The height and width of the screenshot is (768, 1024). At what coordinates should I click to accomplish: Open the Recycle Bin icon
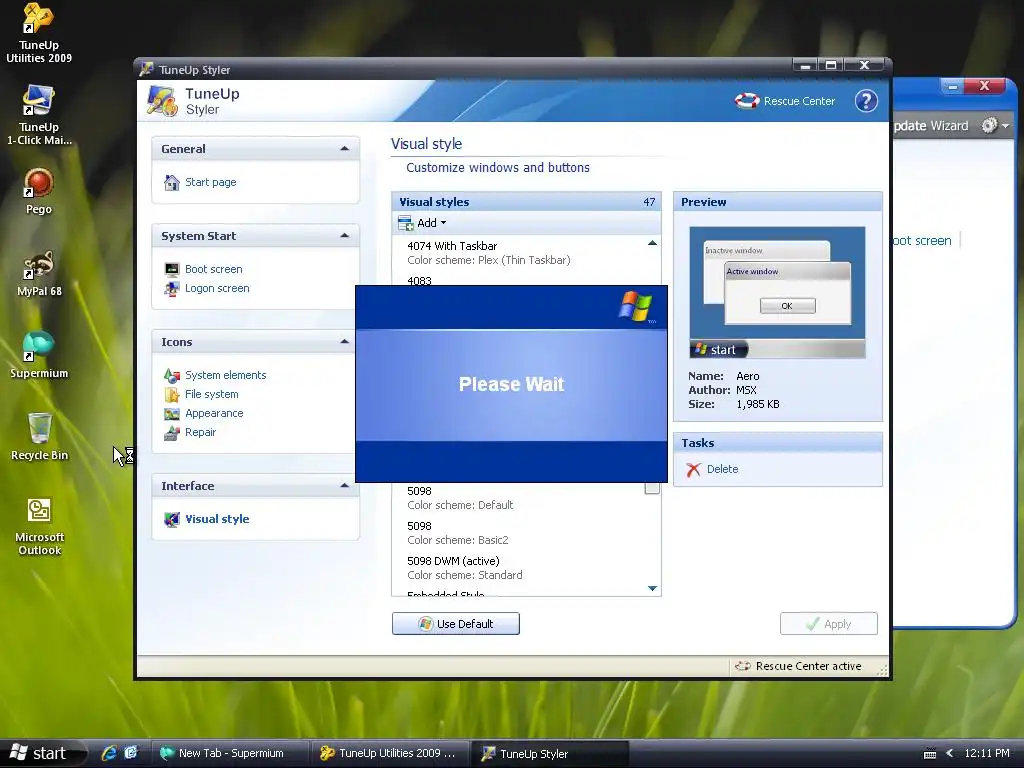coord(39,437)
